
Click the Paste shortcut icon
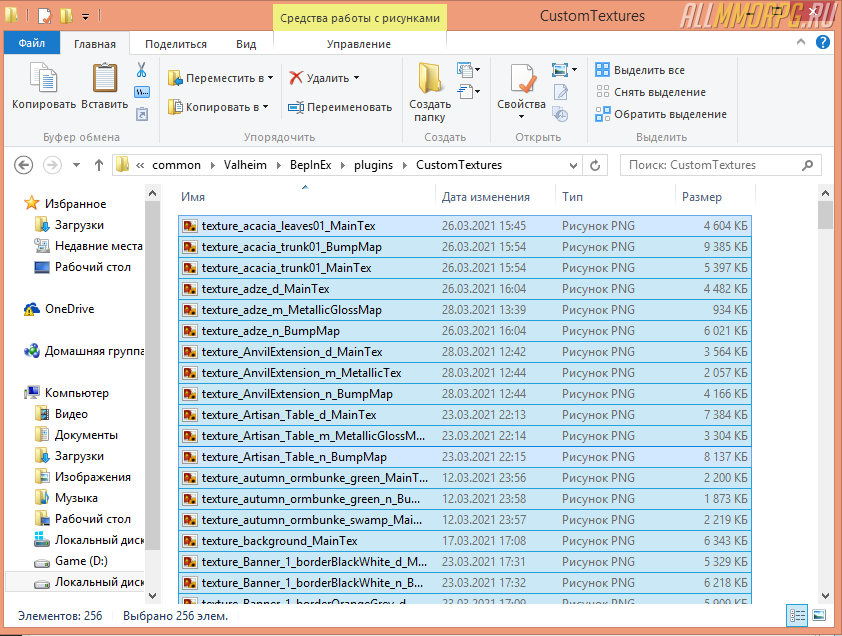tap(142, 114)
